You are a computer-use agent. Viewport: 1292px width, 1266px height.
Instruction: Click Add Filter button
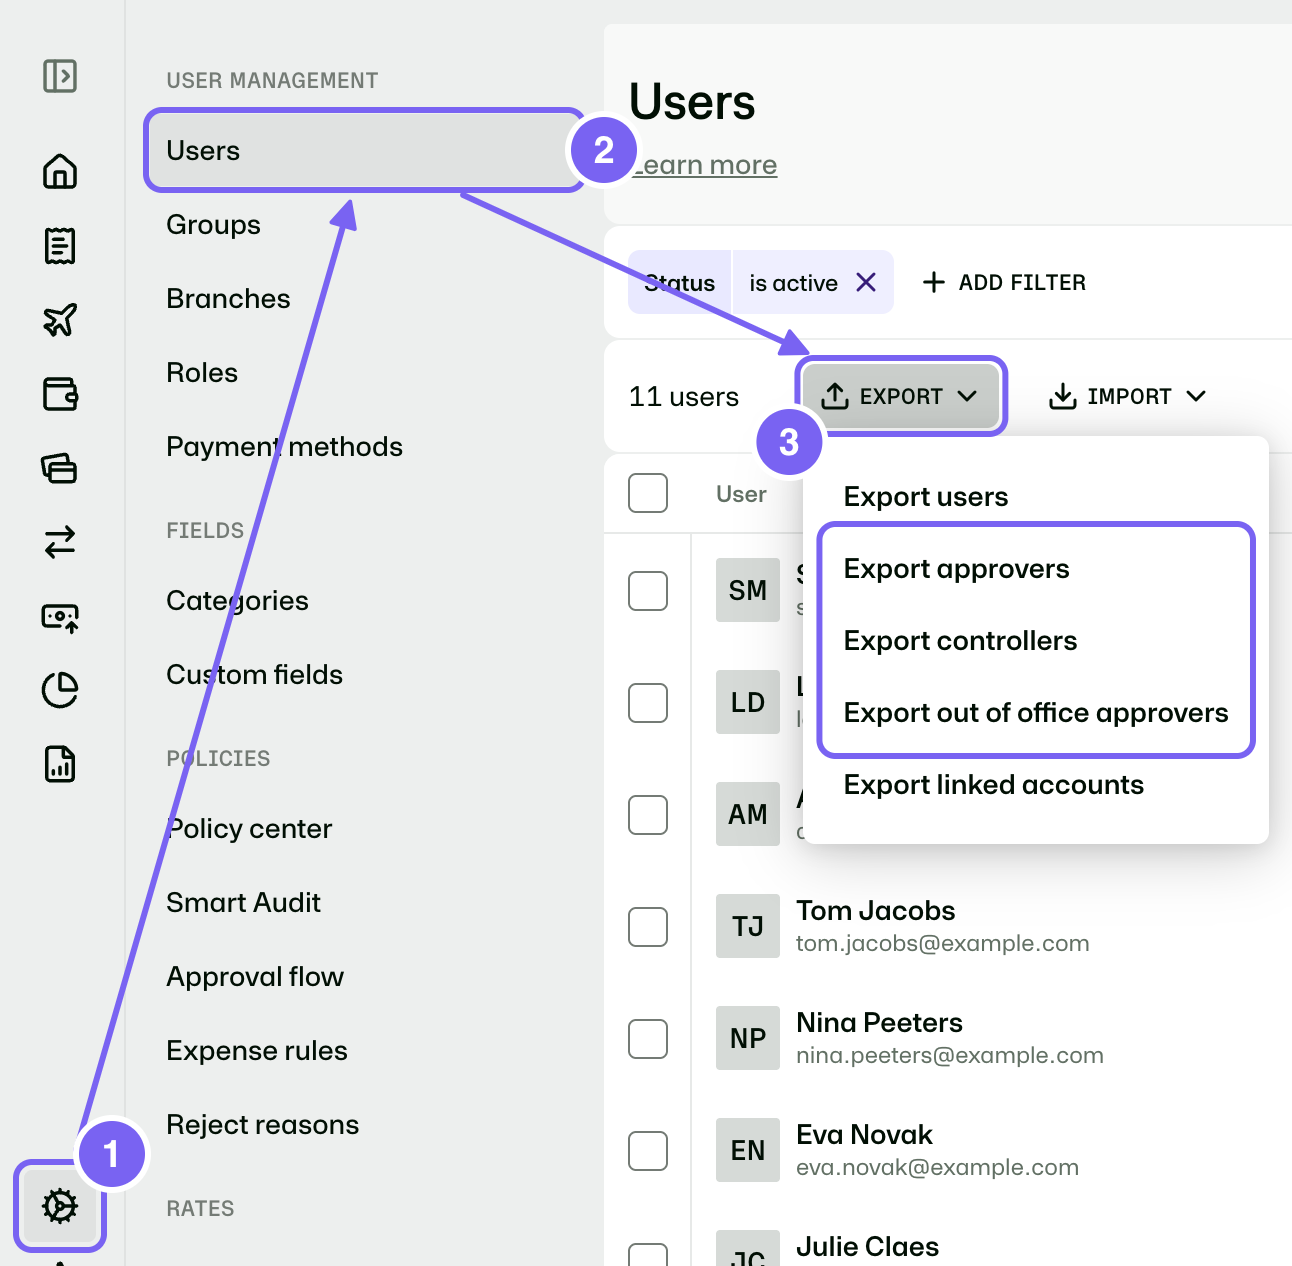pyautogui.click(x=1003, y=283)
